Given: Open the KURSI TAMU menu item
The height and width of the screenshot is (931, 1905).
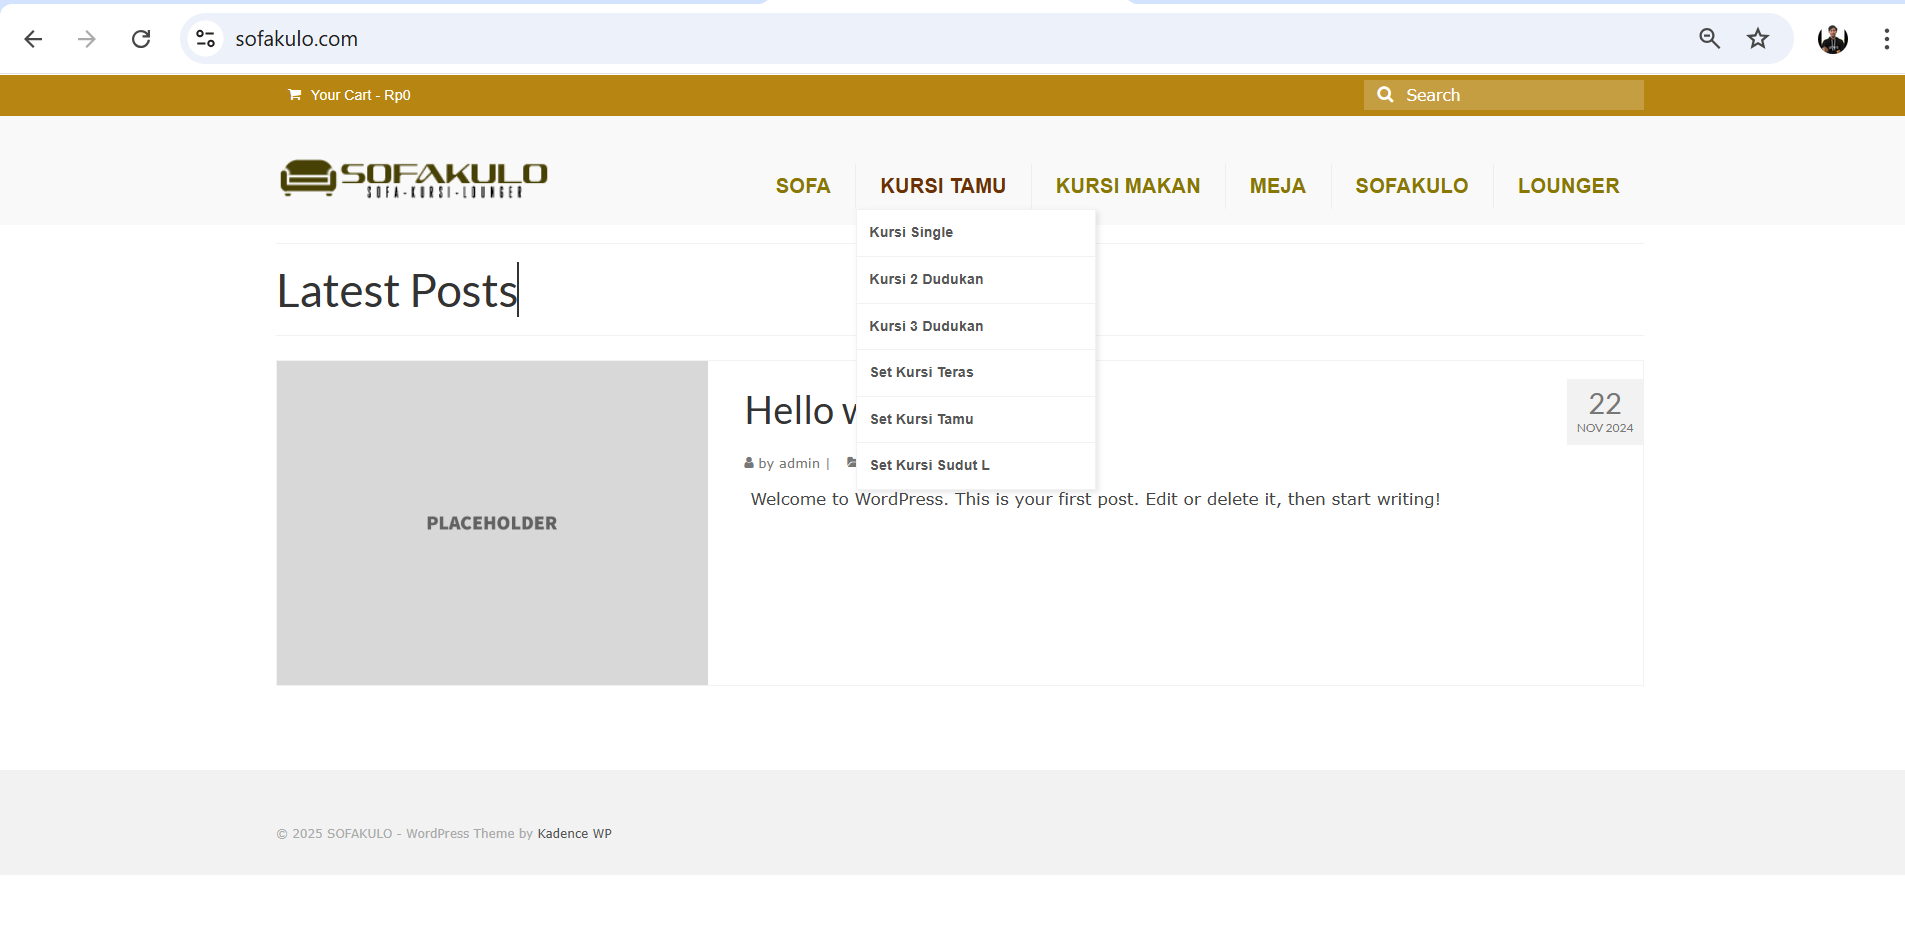Looking at the screenshot, I should coord(943,186).
